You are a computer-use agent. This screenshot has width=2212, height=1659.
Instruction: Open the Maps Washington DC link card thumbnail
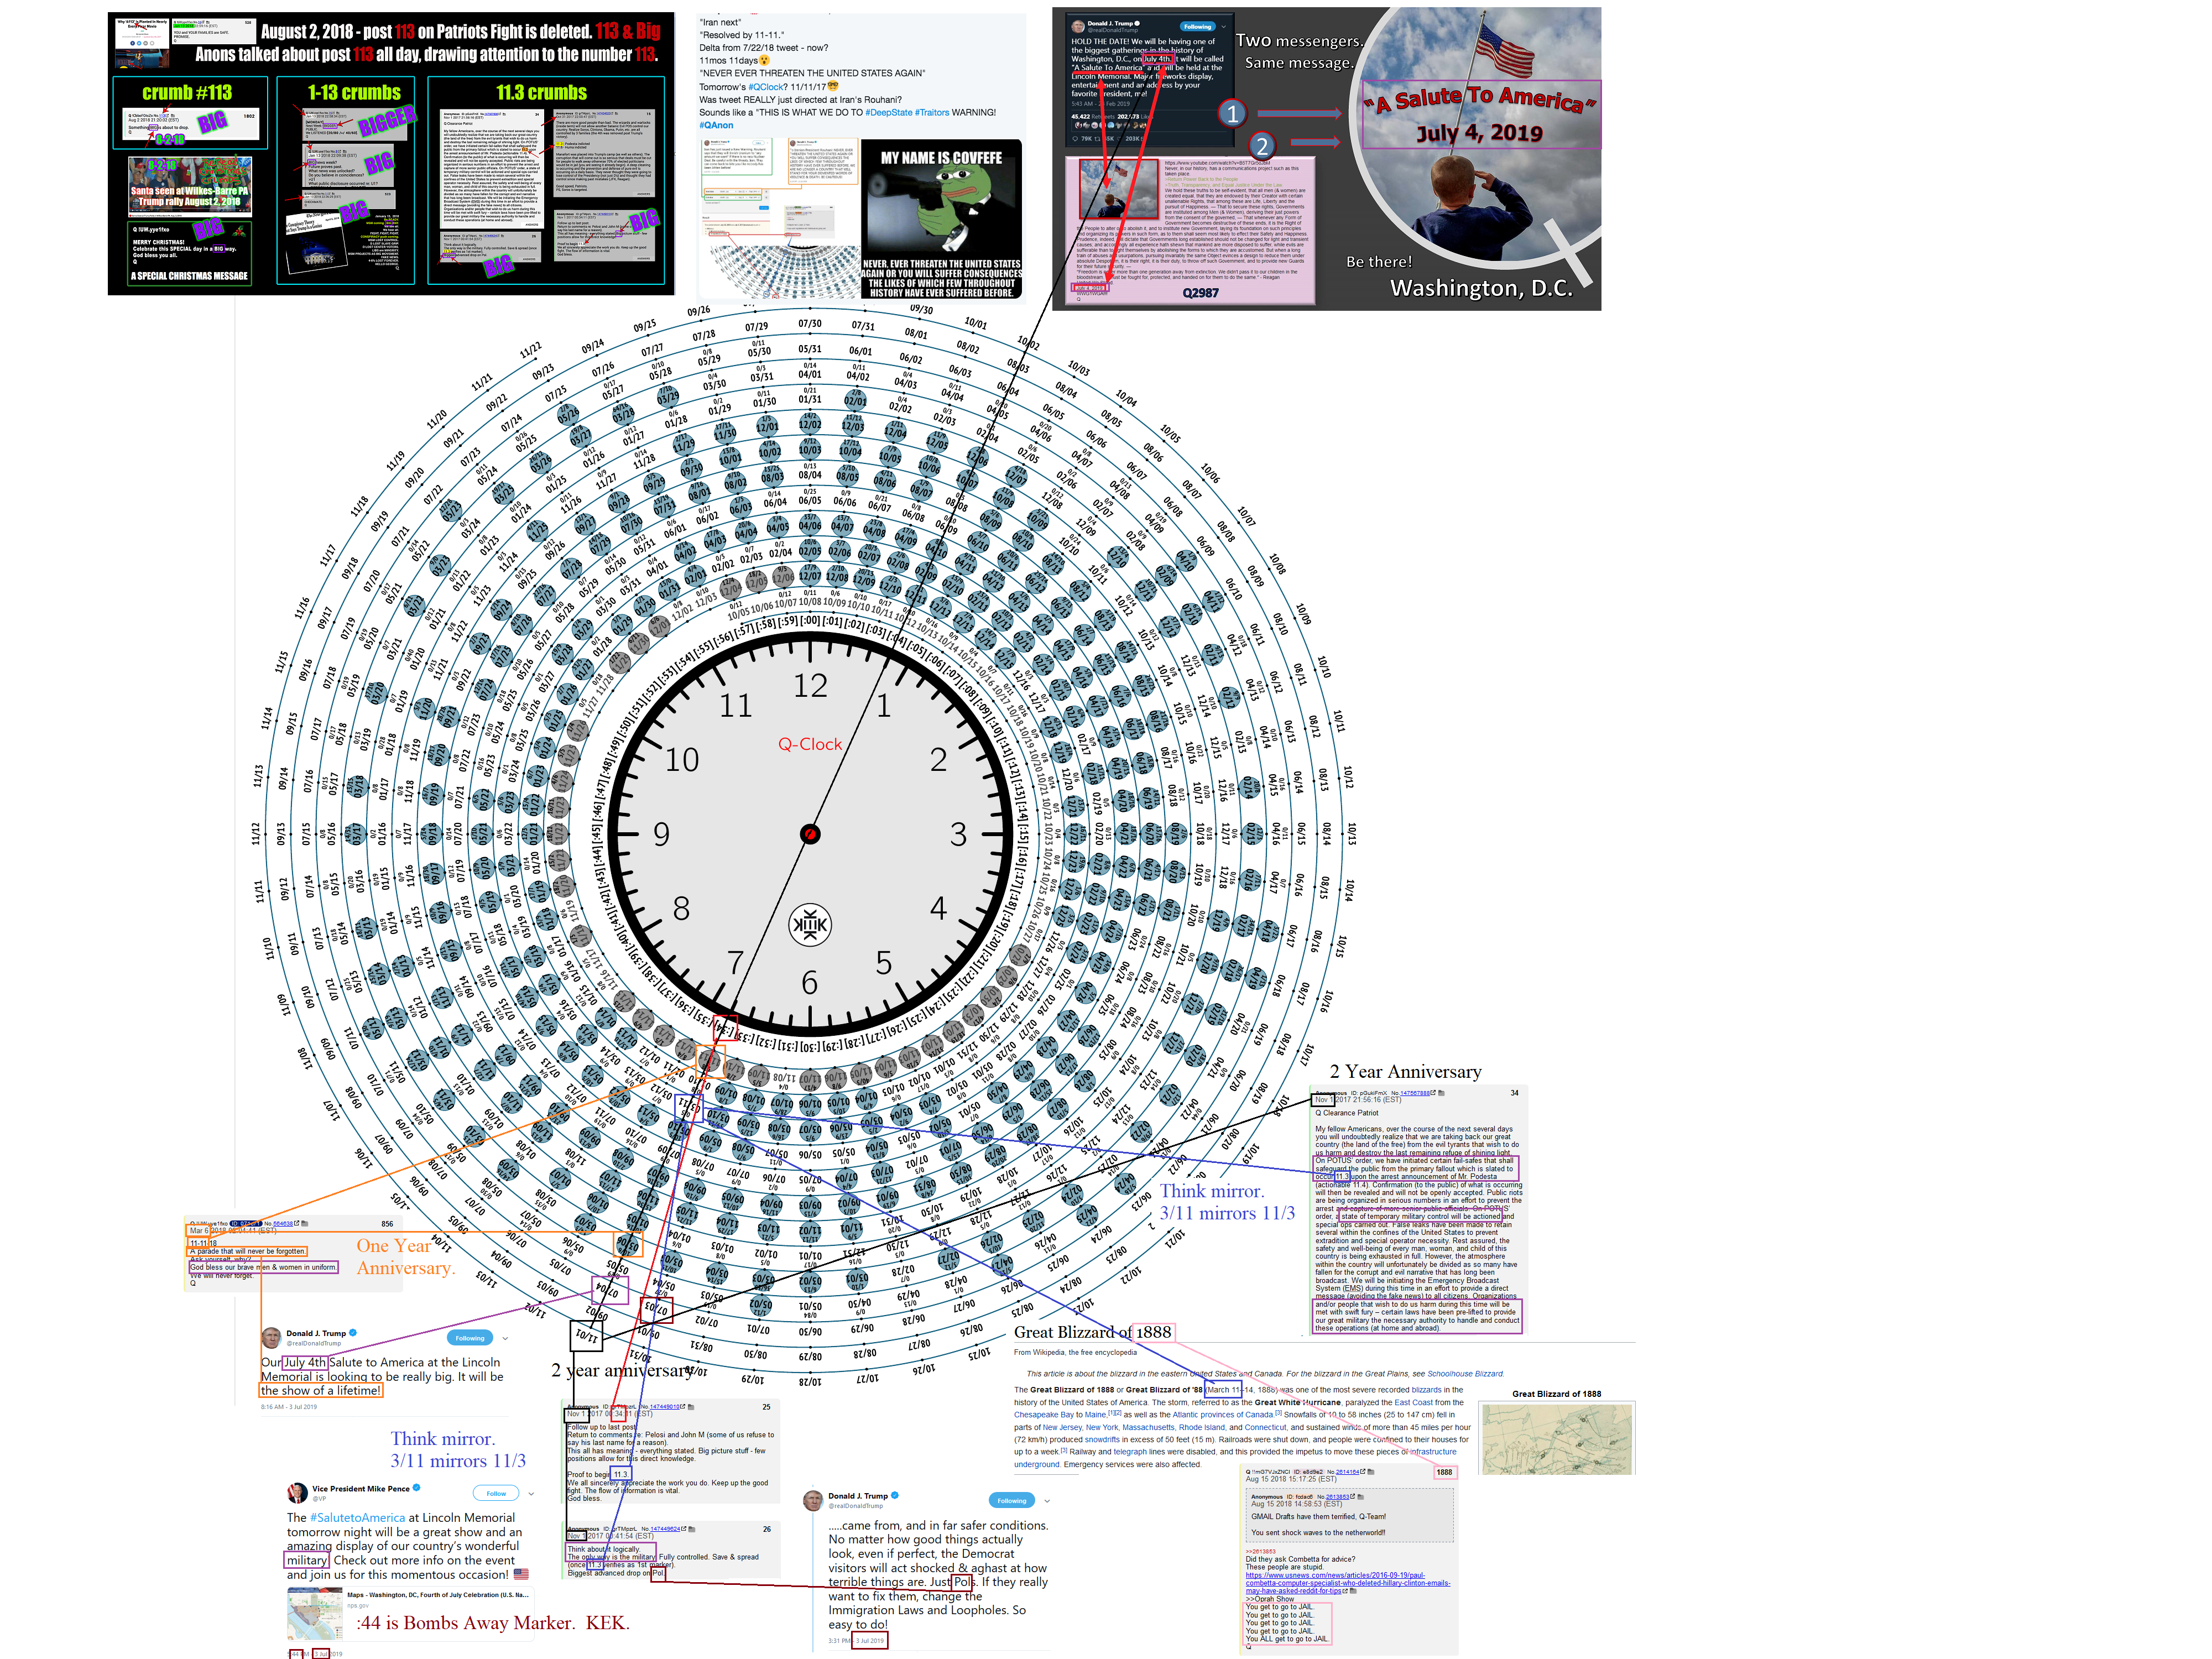tap(314, 1613)
